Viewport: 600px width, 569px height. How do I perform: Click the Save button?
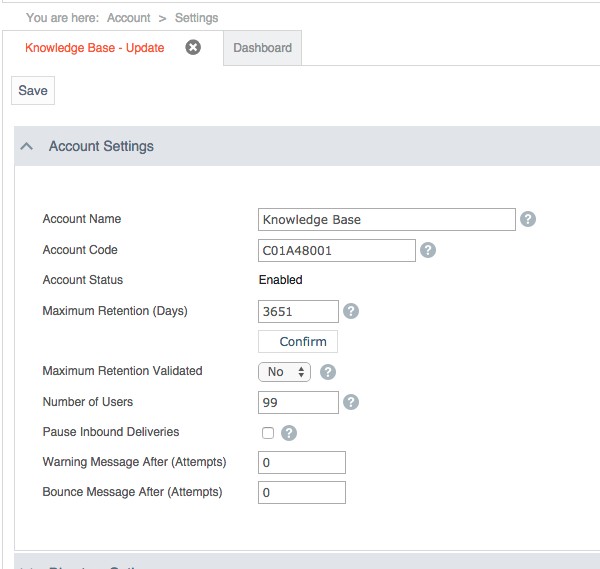pos(33,90)
